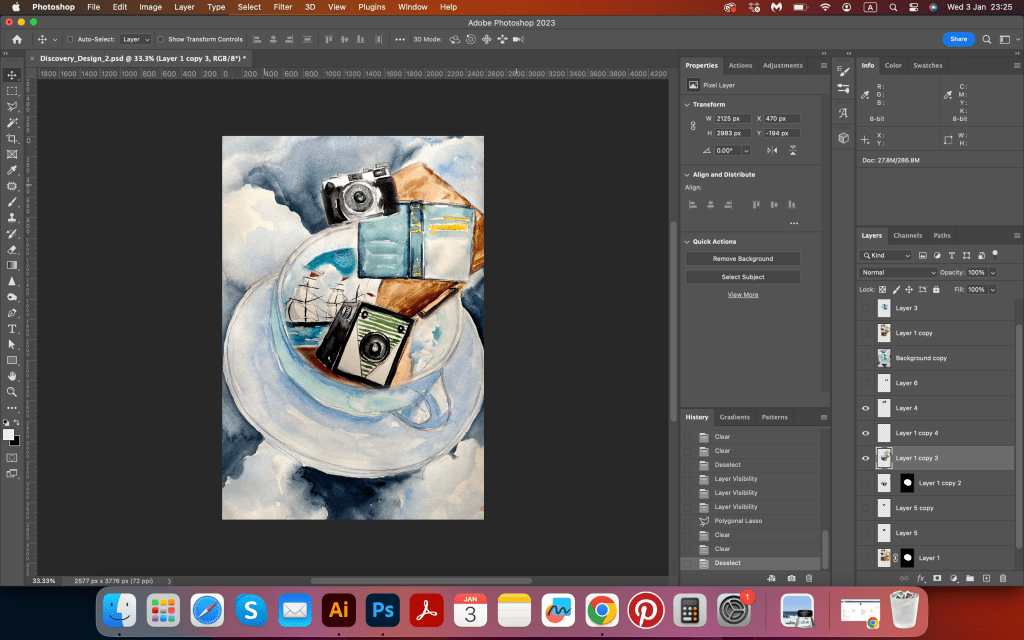
Task: Delete layer using trash icon in Layers
Action: (x=1003, y=578)
